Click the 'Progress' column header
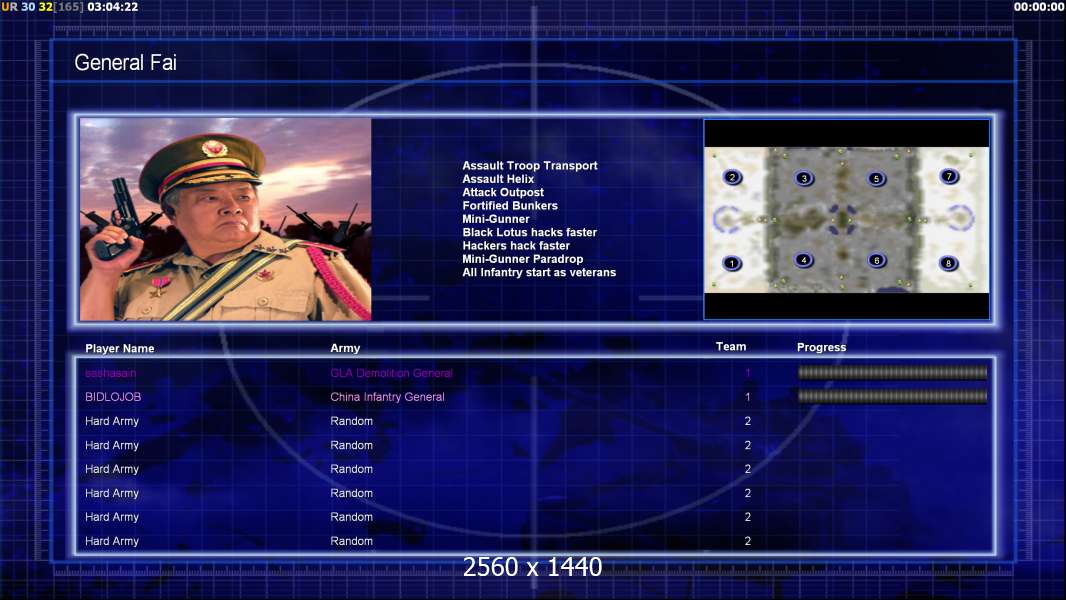Screen dimensions: 1066x600 click(821, 347)
